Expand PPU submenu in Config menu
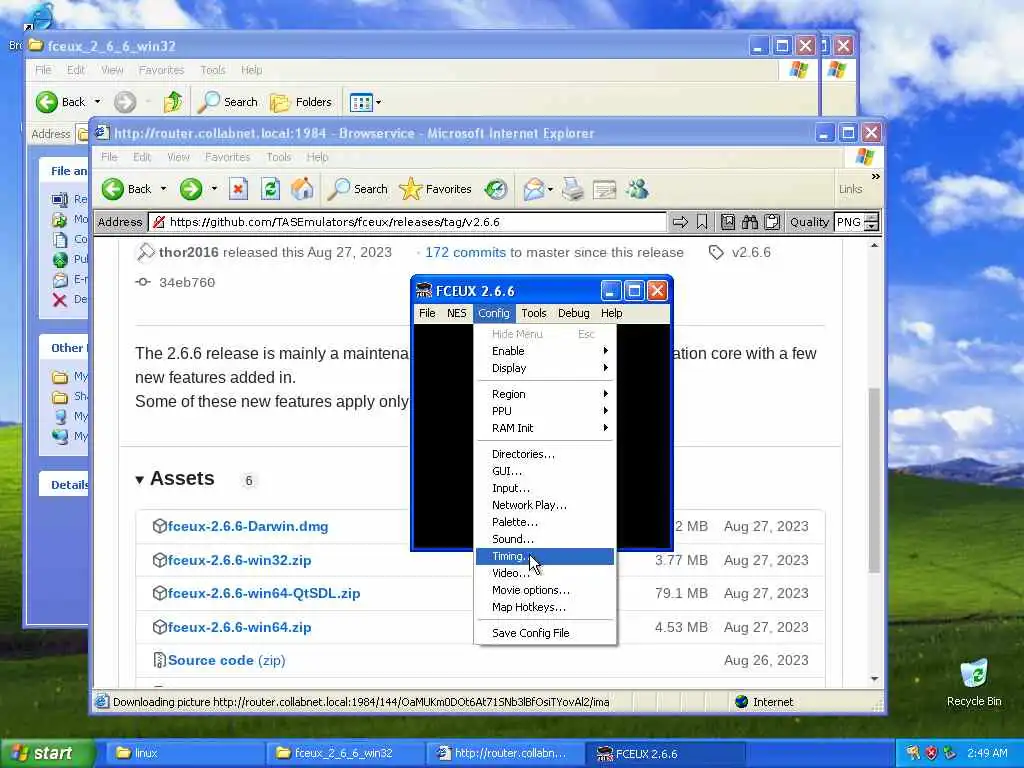The image size is (1024, 768). tap(545, 411)
